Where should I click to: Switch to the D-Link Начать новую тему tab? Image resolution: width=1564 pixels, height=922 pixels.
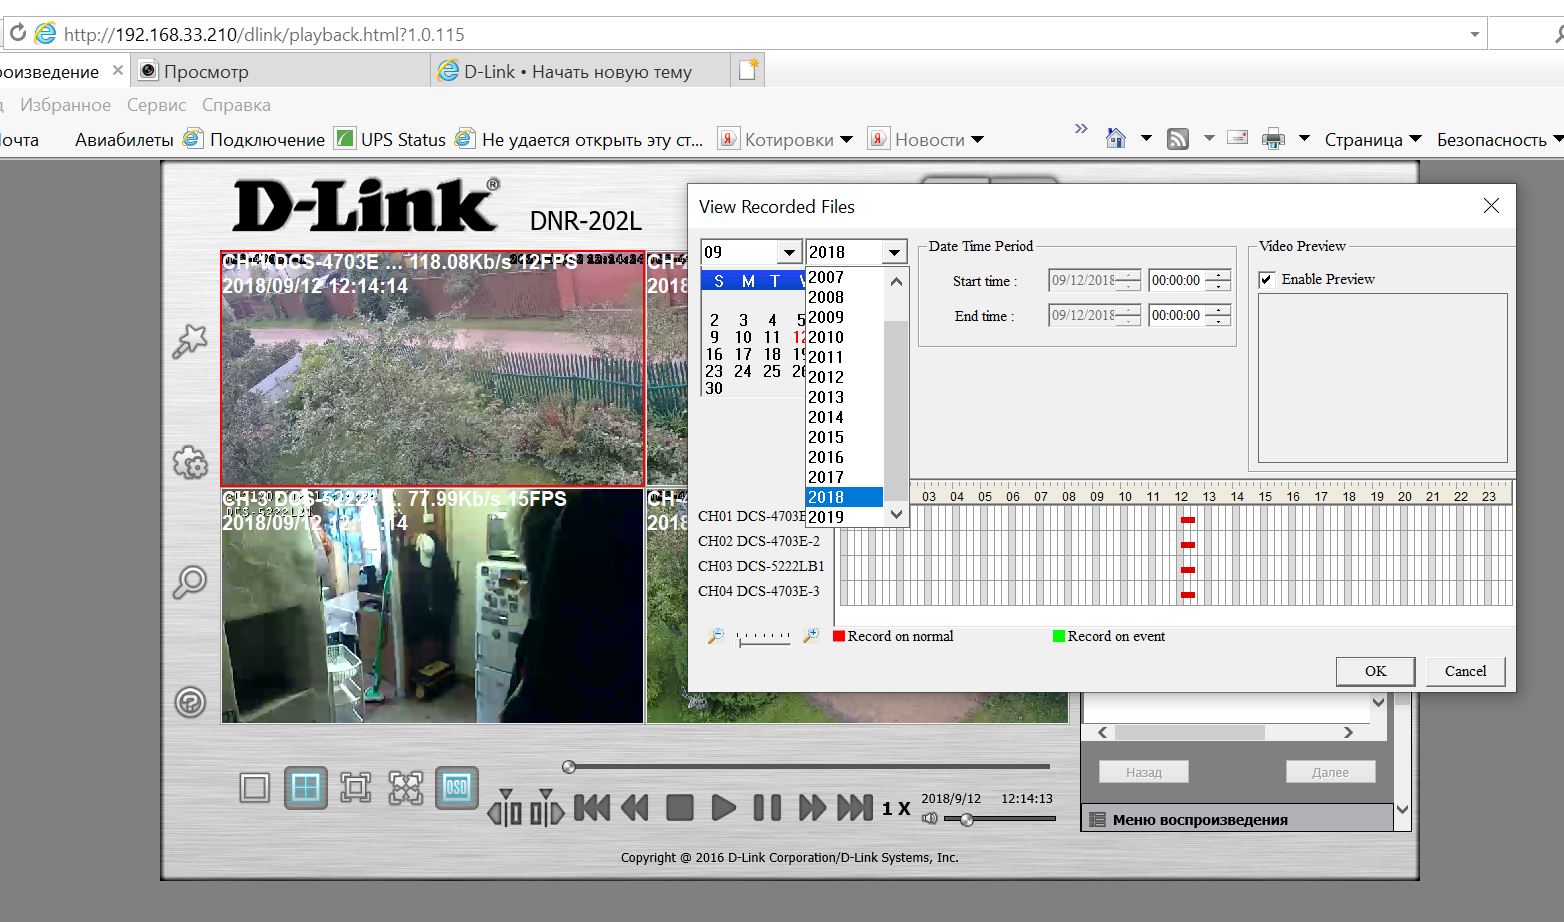581,71
